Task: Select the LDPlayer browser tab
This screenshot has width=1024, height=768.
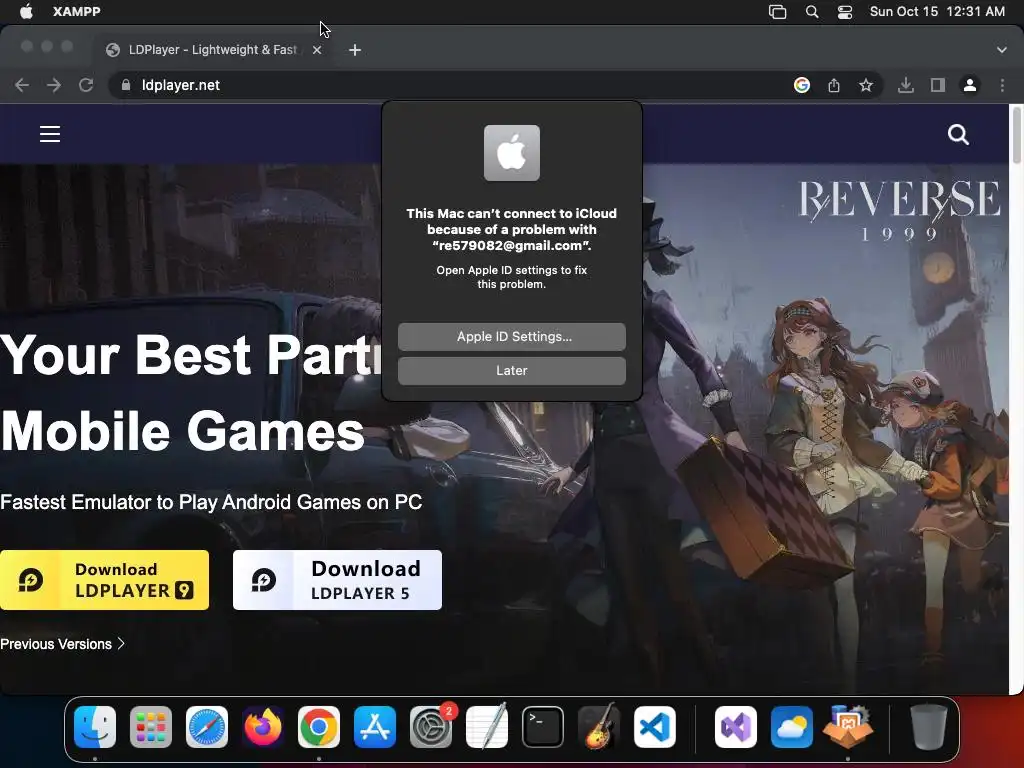Action: point(212,50)
